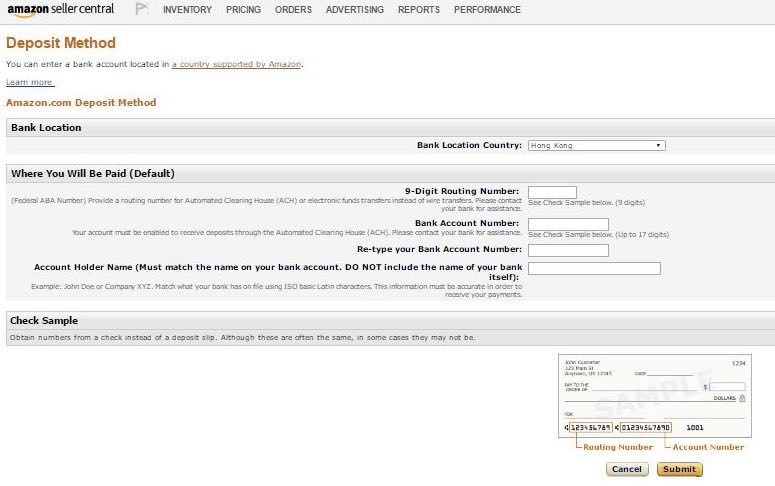This screenshot has height=486, width=775.
Task: Click the highlighted routing number on the sample check
Action: [590, 427]
